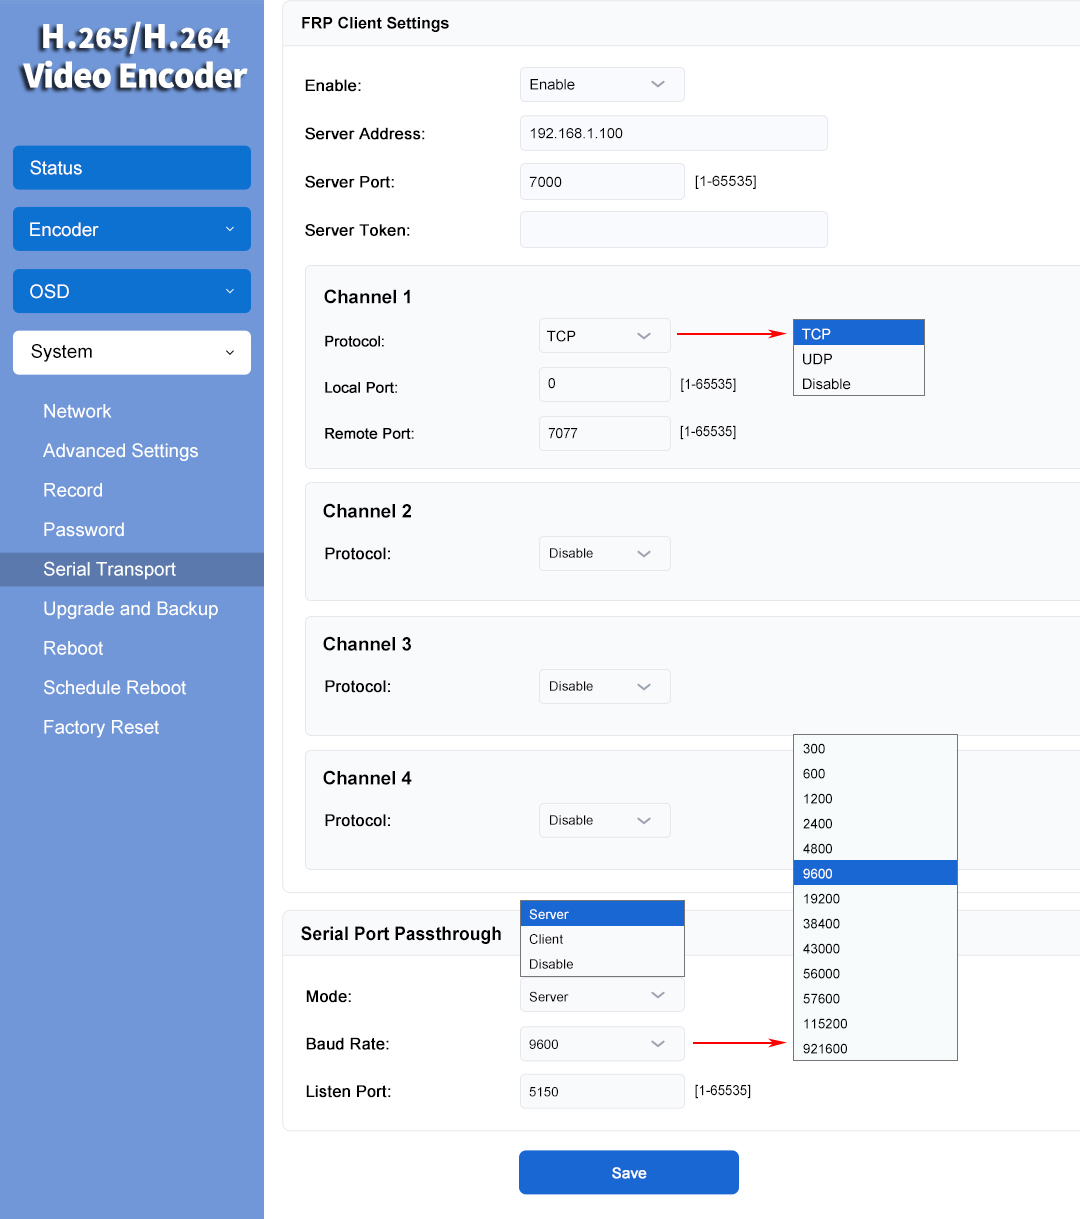This screenshot has width=1080, height=1219.
Task: Edit the Channel 1 Remote Port field
Action: (604, 433)
